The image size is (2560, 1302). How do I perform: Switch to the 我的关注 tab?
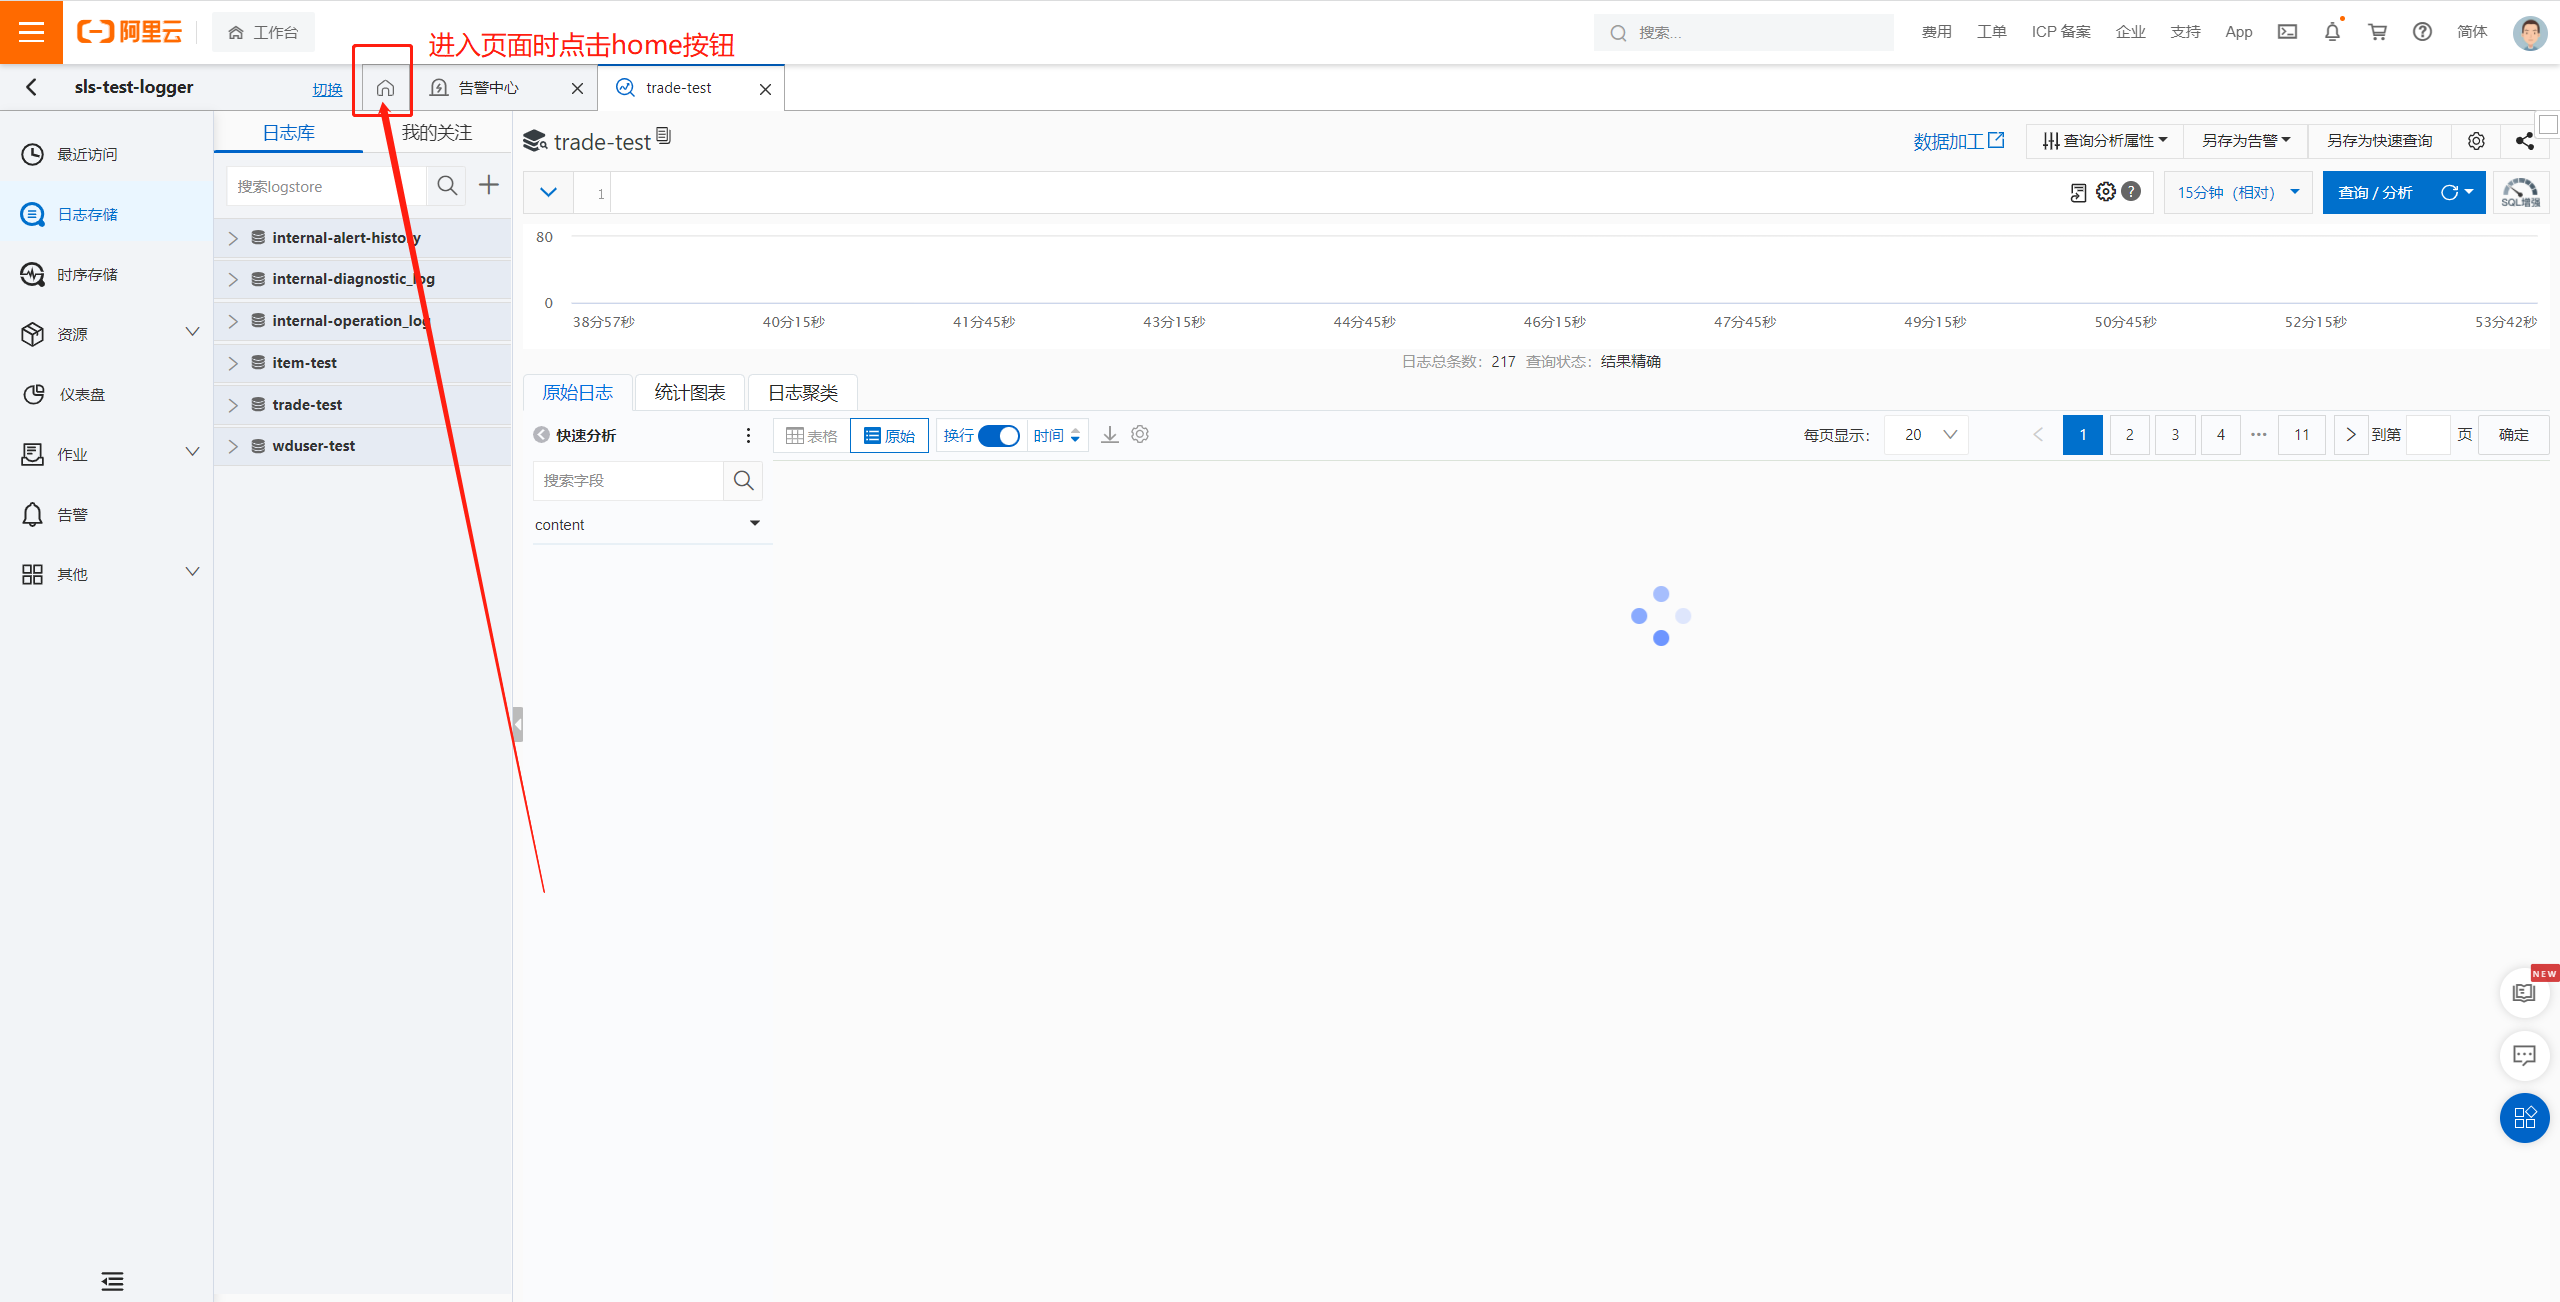point(437,133)
